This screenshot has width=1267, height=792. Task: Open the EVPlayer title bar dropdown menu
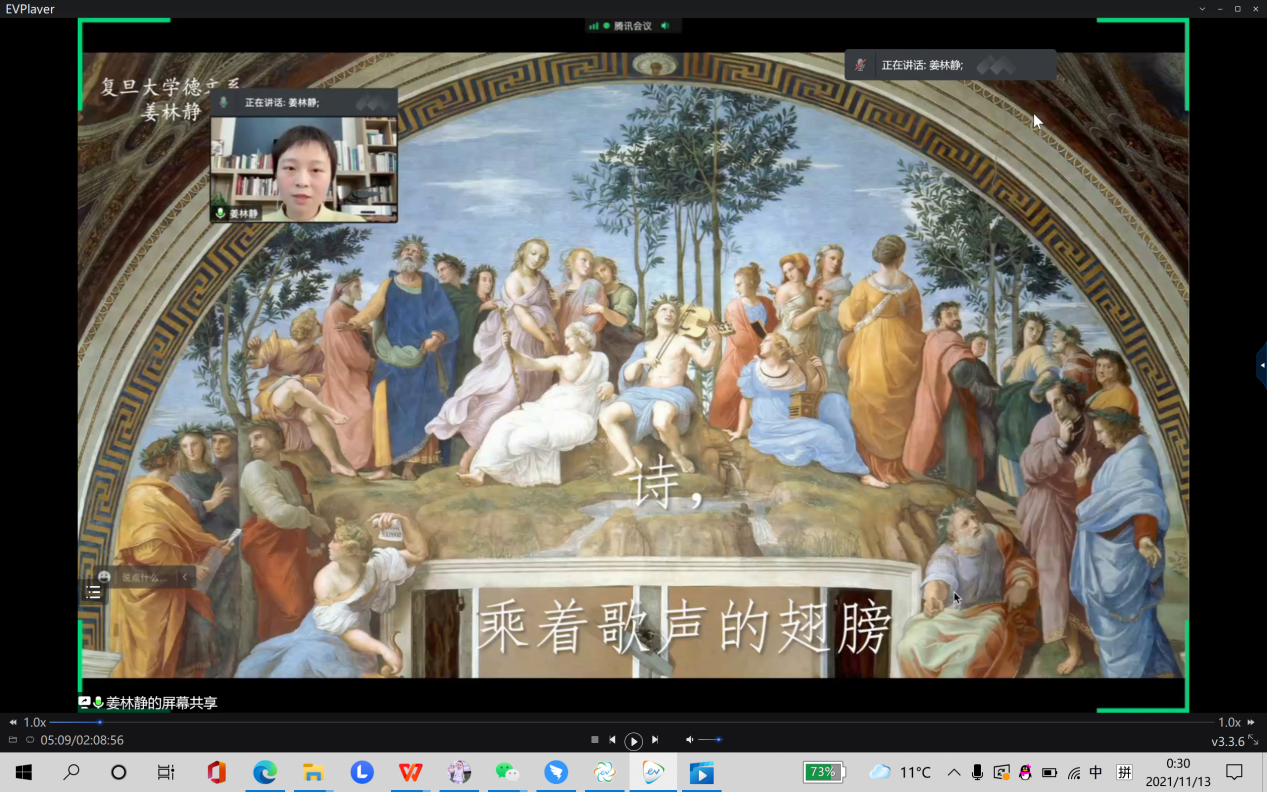tap(1203, 8)
